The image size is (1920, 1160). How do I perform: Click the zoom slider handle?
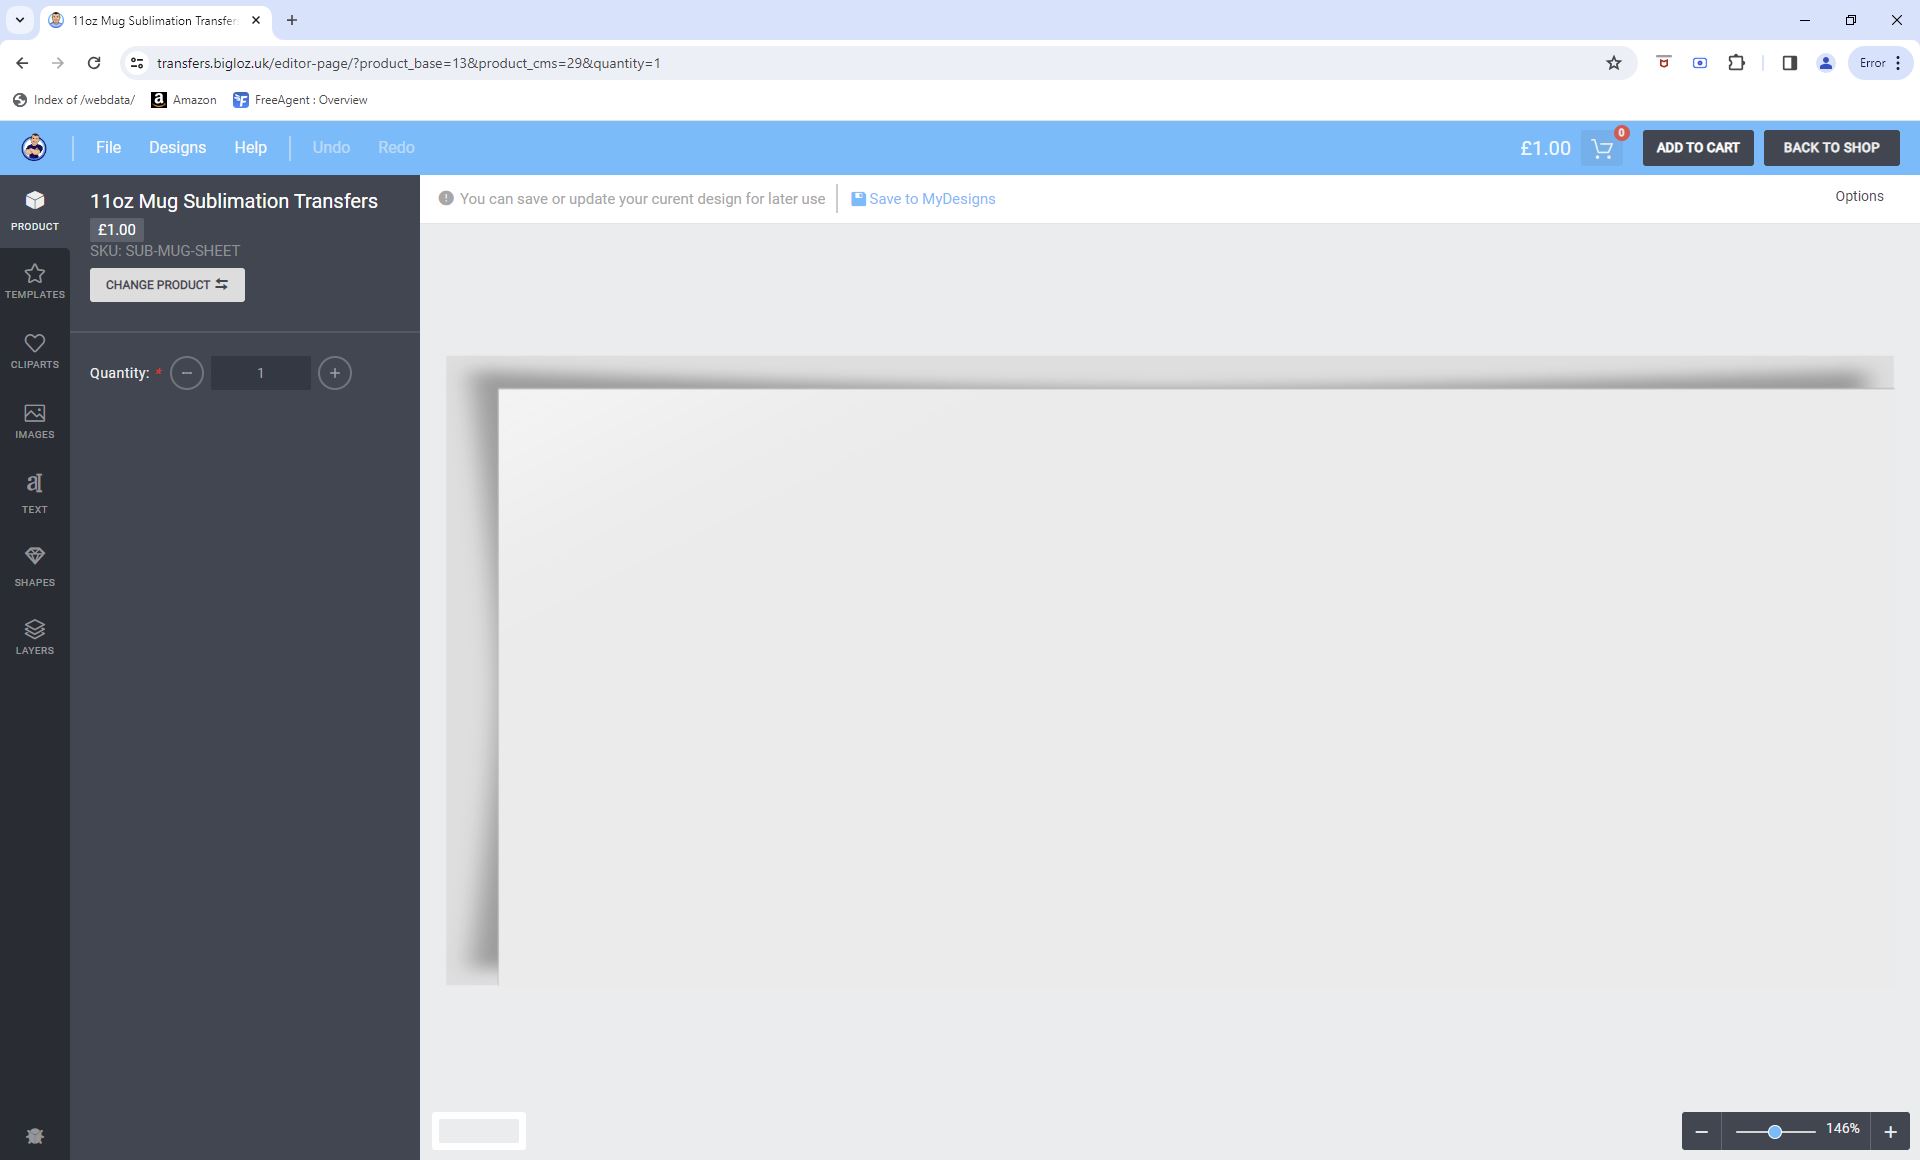point(1774,1132)
